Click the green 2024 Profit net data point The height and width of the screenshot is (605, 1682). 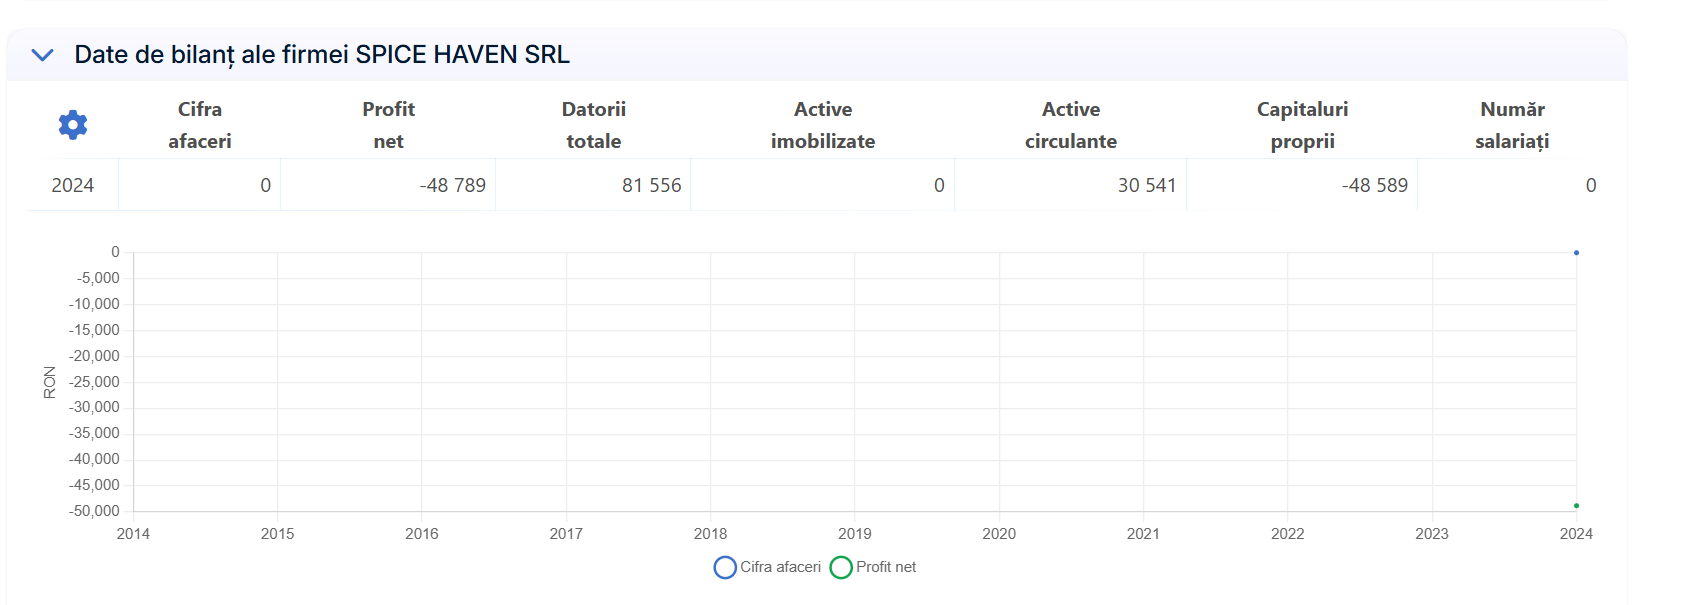(1576, 506)
